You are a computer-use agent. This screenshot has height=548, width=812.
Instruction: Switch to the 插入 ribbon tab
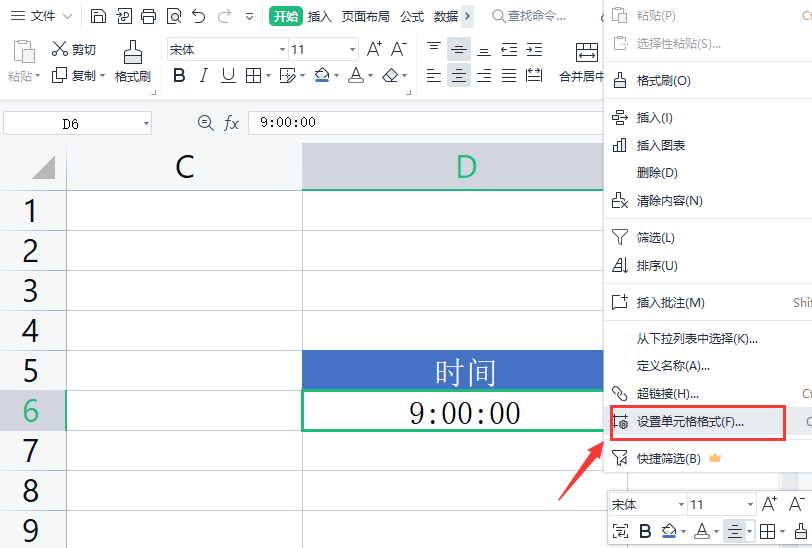pos(320,17)
